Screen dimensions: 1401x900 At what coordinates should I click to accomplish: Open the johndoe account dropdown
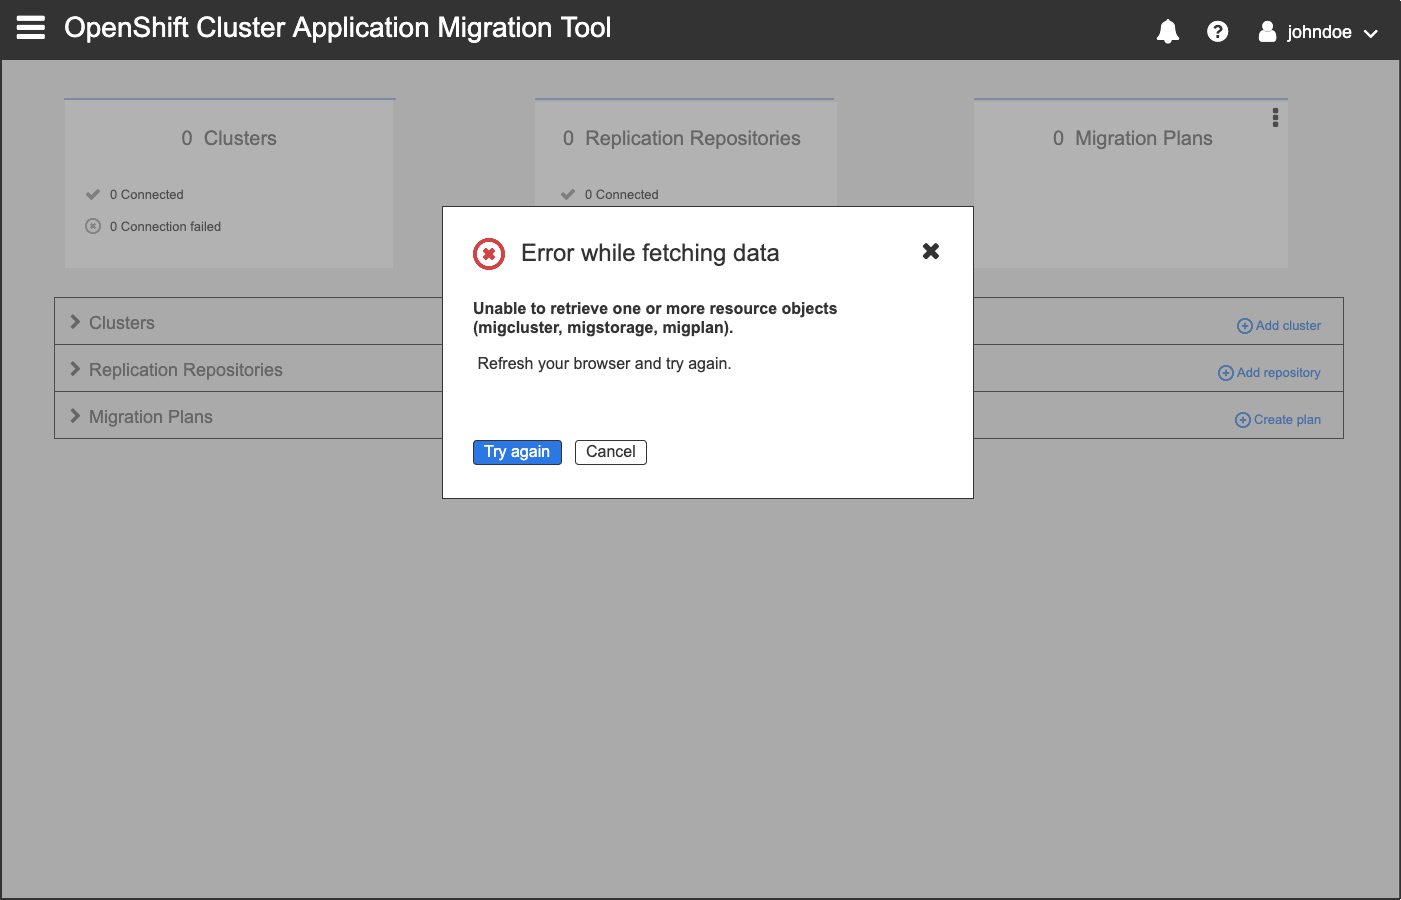click(1372, 32)
